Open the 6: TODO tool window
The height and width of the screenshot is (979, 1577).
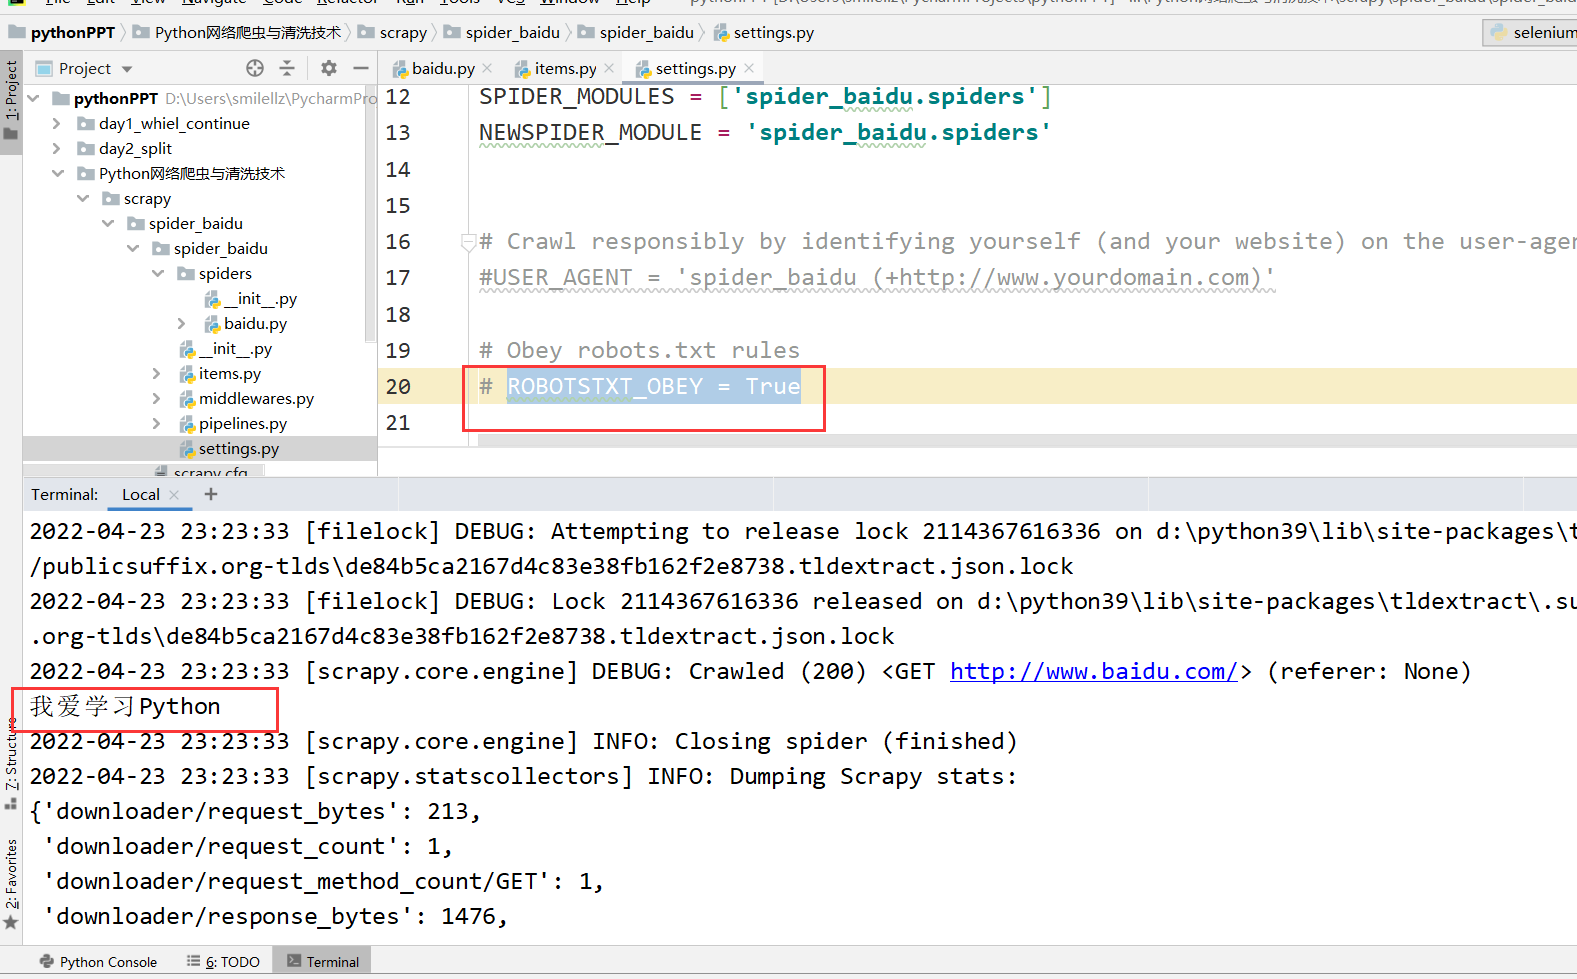pos(223,962)
